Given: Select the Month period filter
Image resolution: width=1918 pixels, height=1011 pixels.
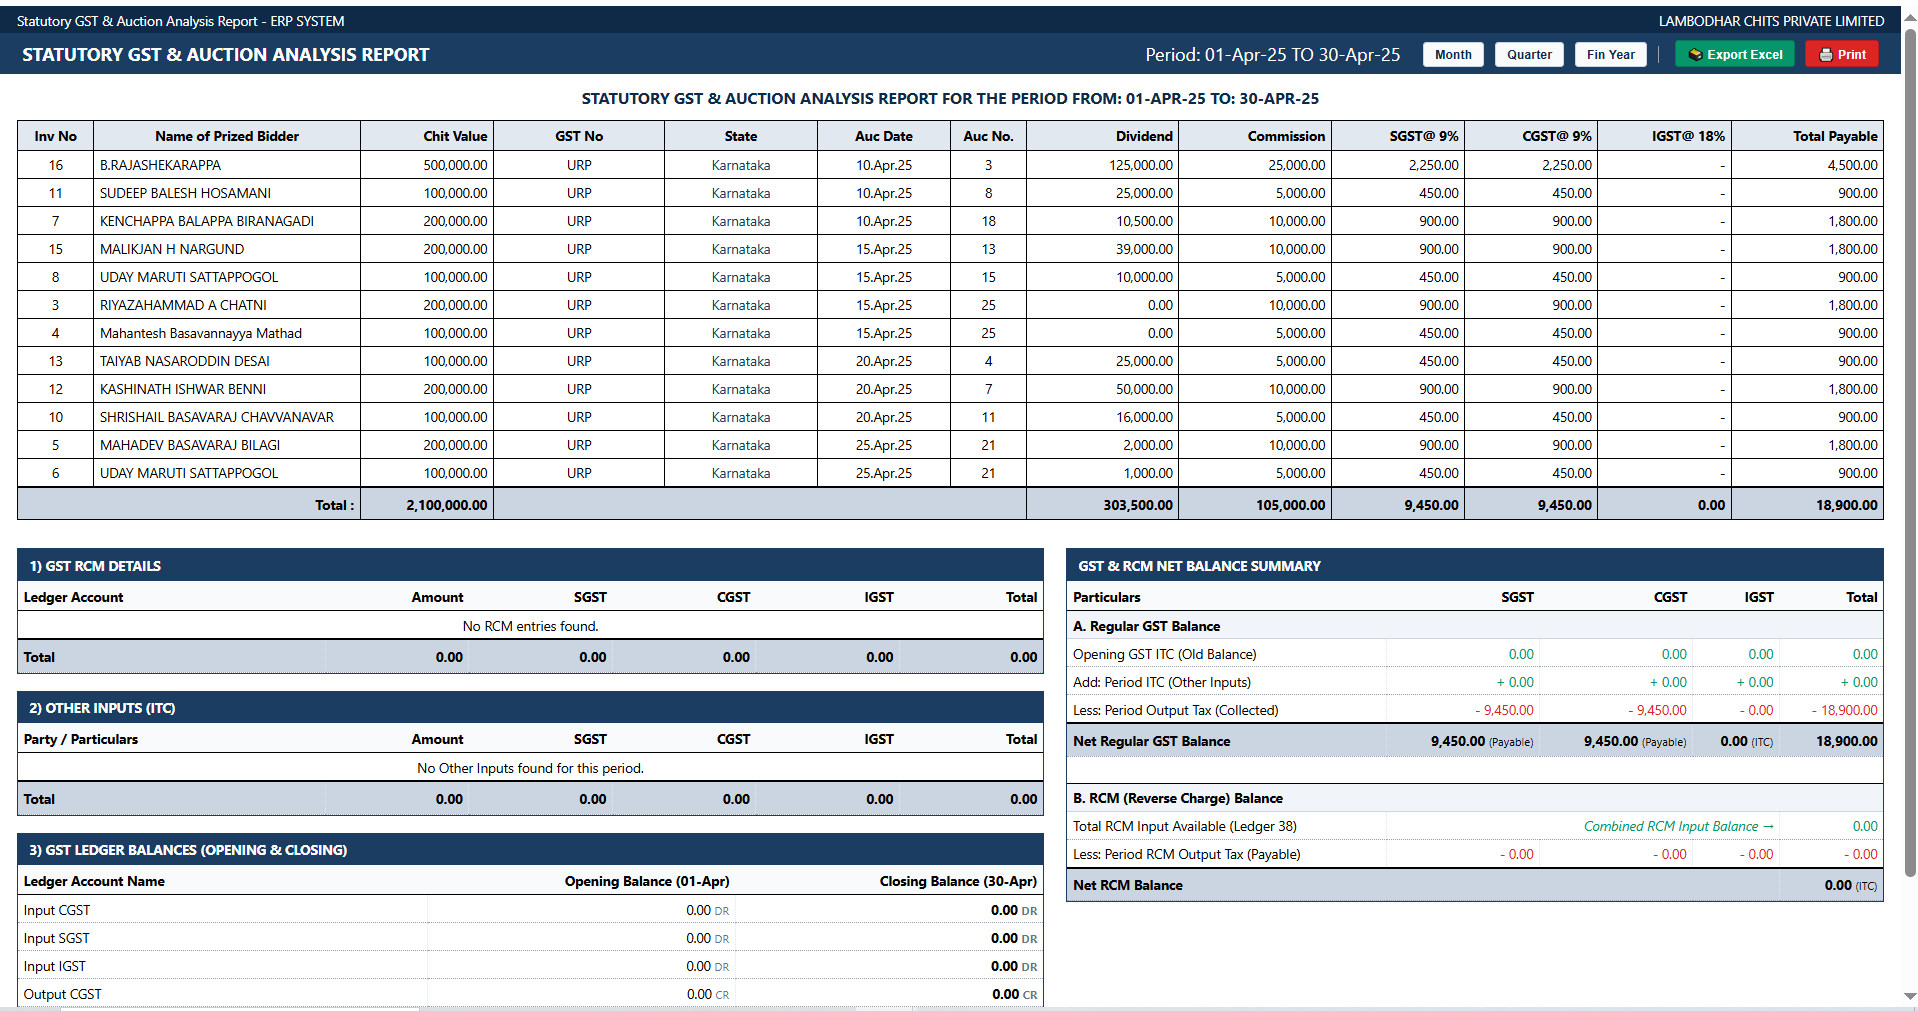Looking at the screenshot, I should (x=1452, y=55).
